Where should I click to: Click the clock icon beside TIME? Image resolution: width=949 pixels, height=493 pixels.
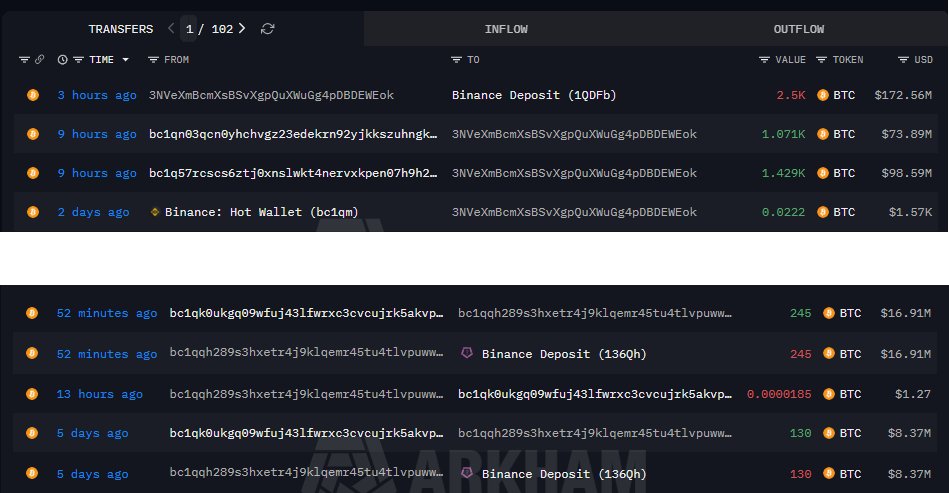coord(62,60)
